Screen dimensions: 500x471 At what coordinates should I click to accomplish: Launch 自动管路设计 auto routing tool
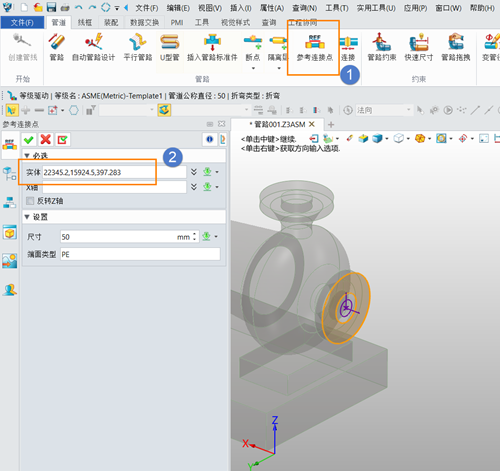click(x=94, y=47)
